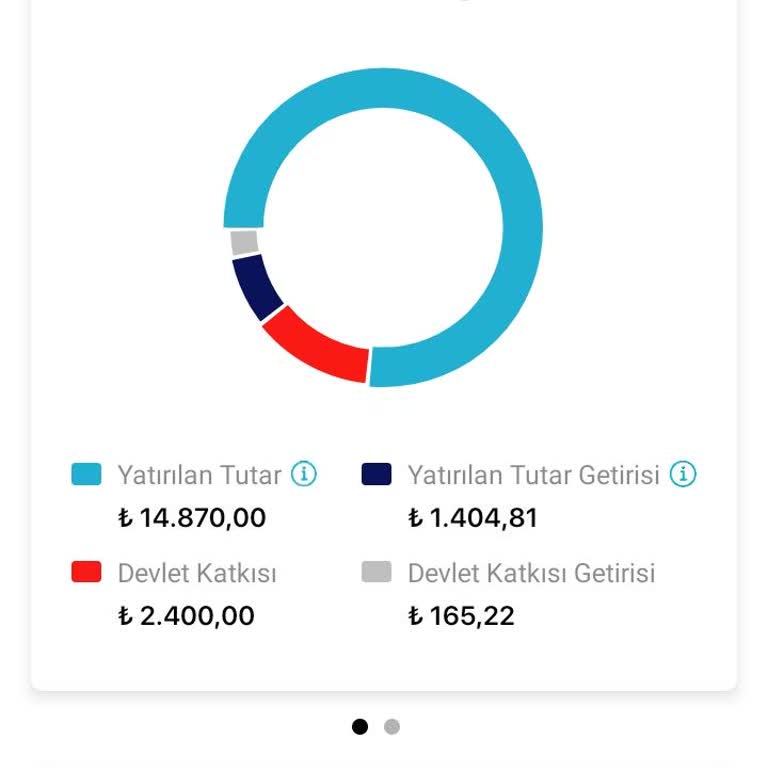Click navy Yatırılan Tutar Getirisi legend swatch
Image resolution: width=768 pixels, height=768 pixels.
pos(376,474)
